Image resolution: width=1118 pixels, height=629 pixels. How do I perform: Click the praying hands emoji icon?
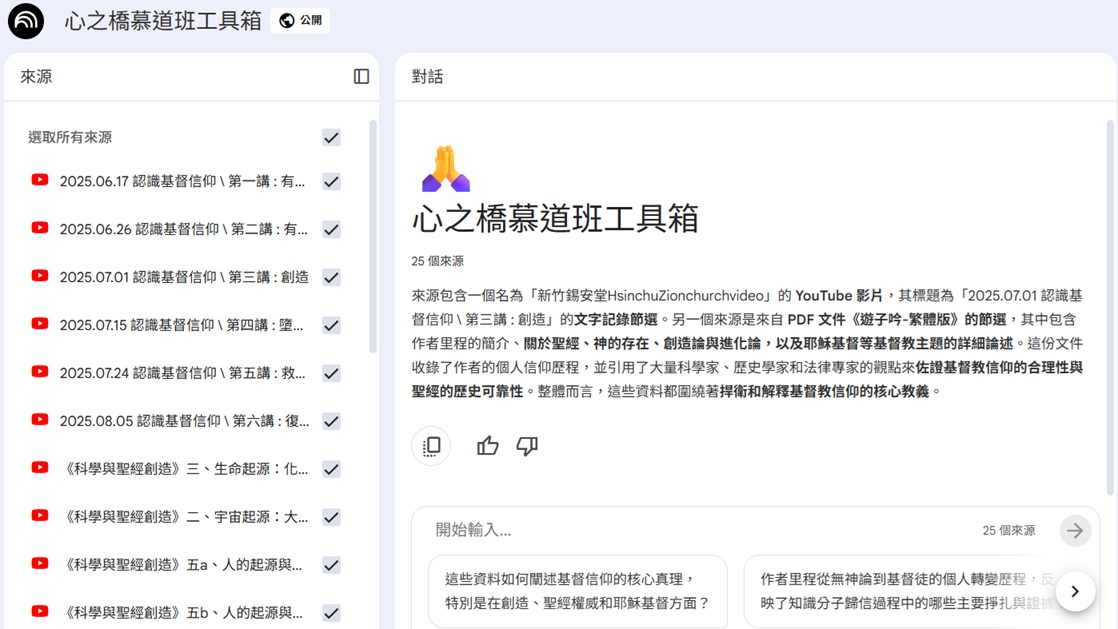(445, 169)
